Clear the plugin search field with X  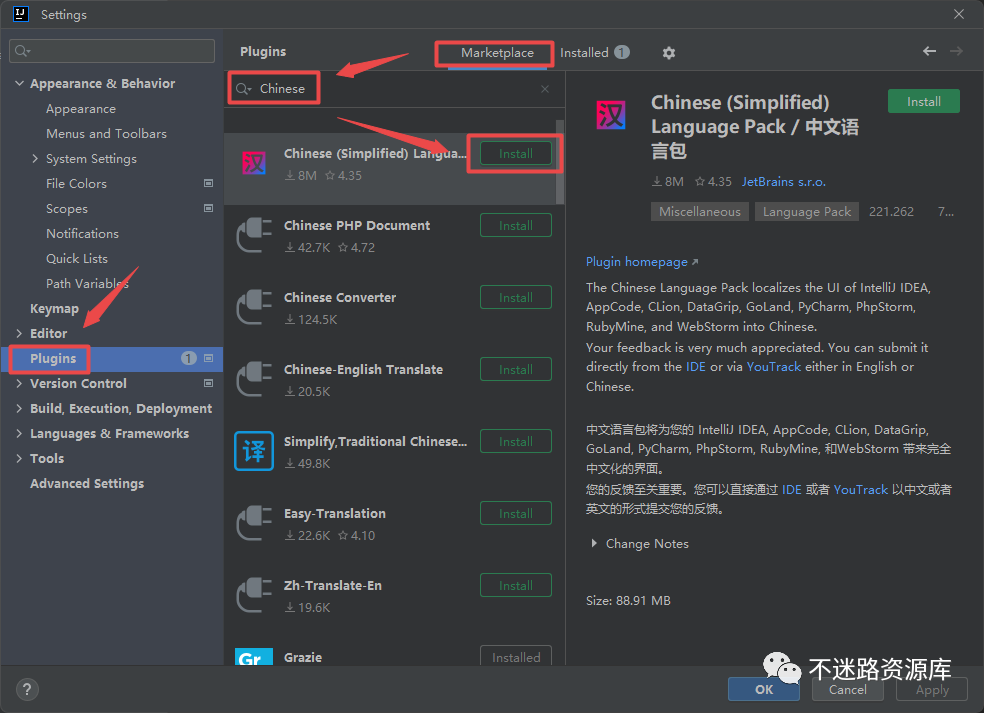[545, 89]
